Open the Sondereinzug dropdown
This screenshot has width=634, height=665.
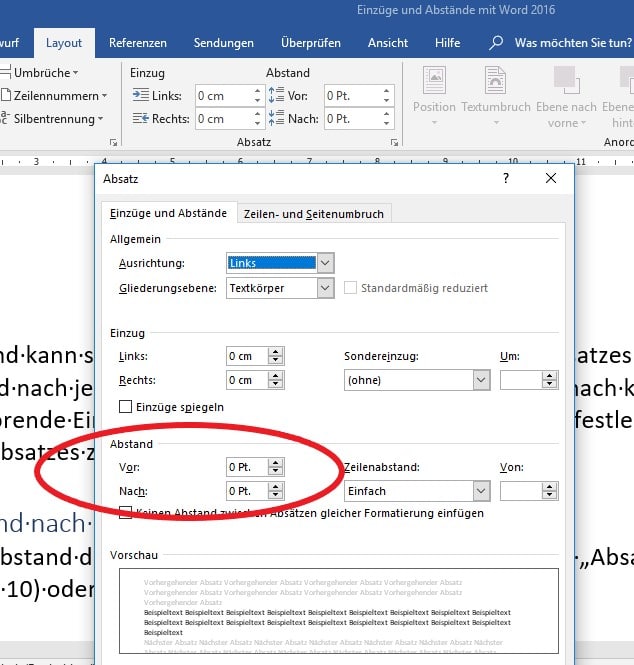point(481,380)
